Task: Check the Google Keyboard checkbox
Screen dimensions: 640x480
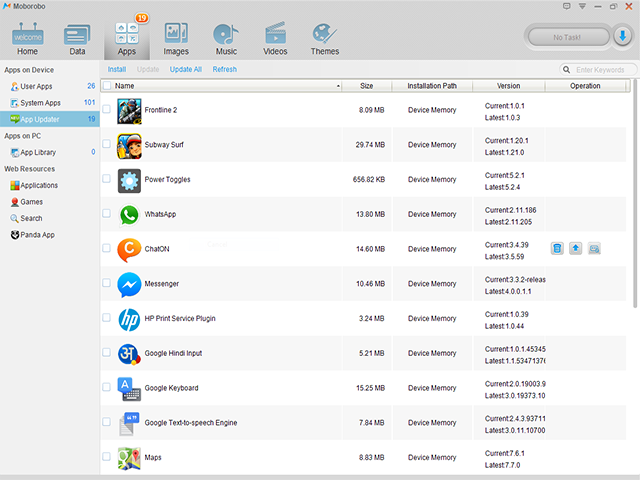Action: pyautogui.click(x=107, y=387)
